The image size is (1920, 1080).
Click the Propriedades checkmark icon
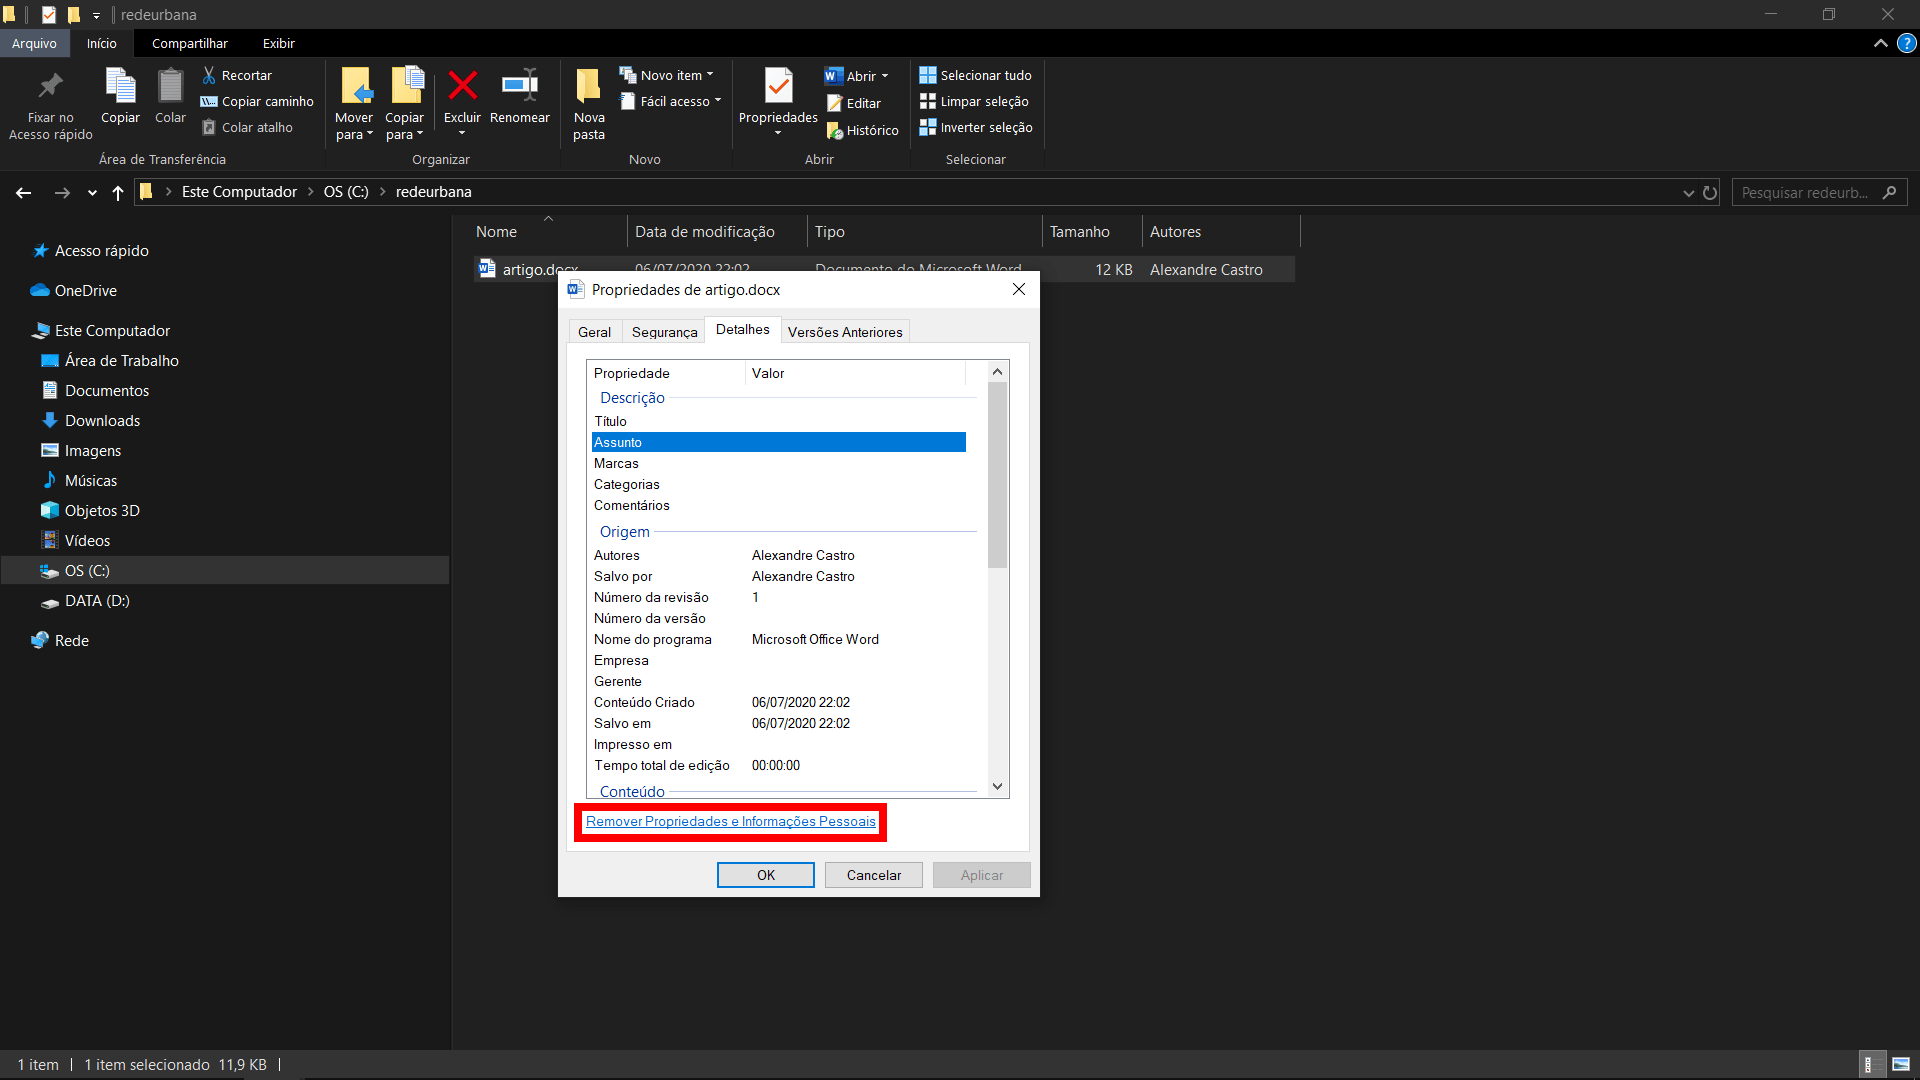click(x=778, y=86)
